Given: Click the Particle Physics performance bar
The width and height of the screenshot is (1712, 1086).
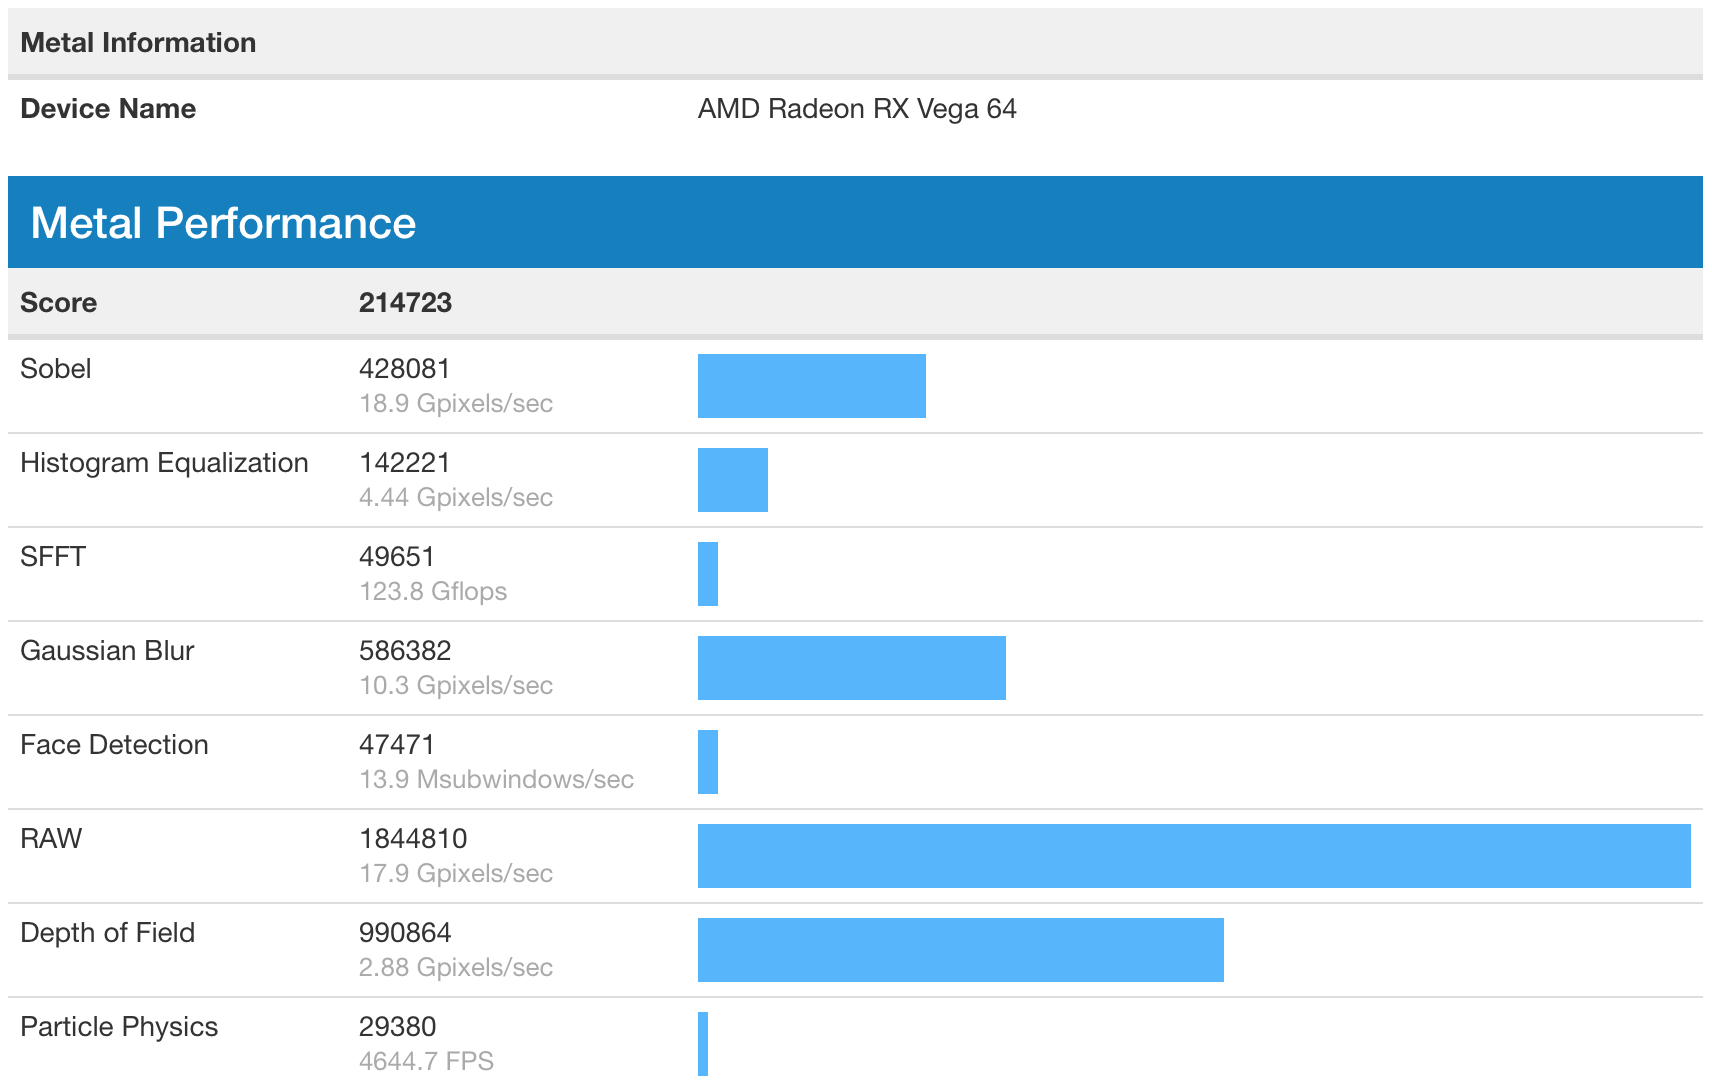Looking at the screenshot, I should click(x=703, y=1044).
